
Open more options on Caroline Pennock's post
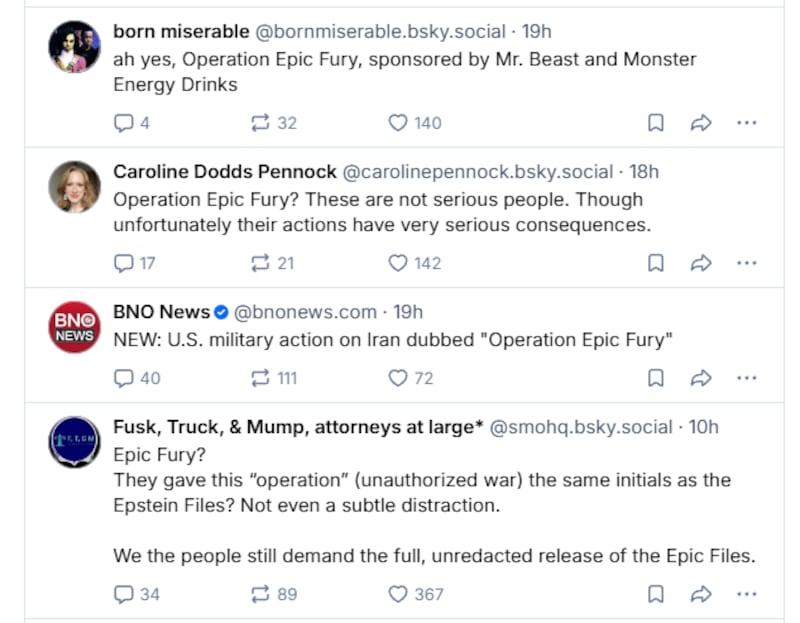click(x=746, y=263)
